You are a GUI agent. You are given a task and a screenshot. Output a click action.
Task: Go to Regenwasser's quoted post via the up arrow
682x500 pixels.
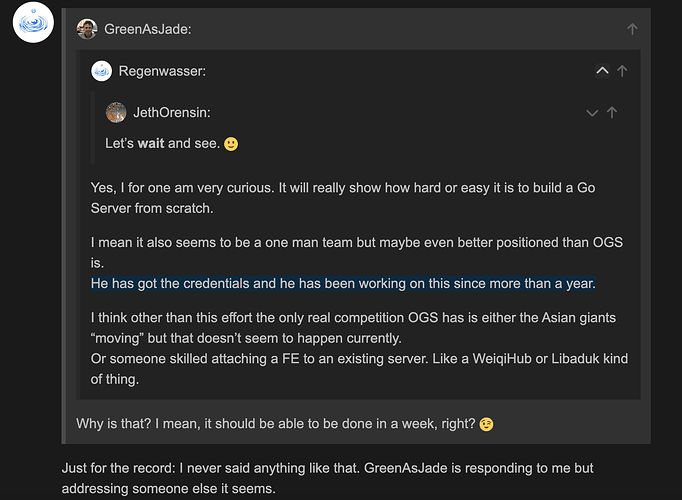(x=622, y=71)
